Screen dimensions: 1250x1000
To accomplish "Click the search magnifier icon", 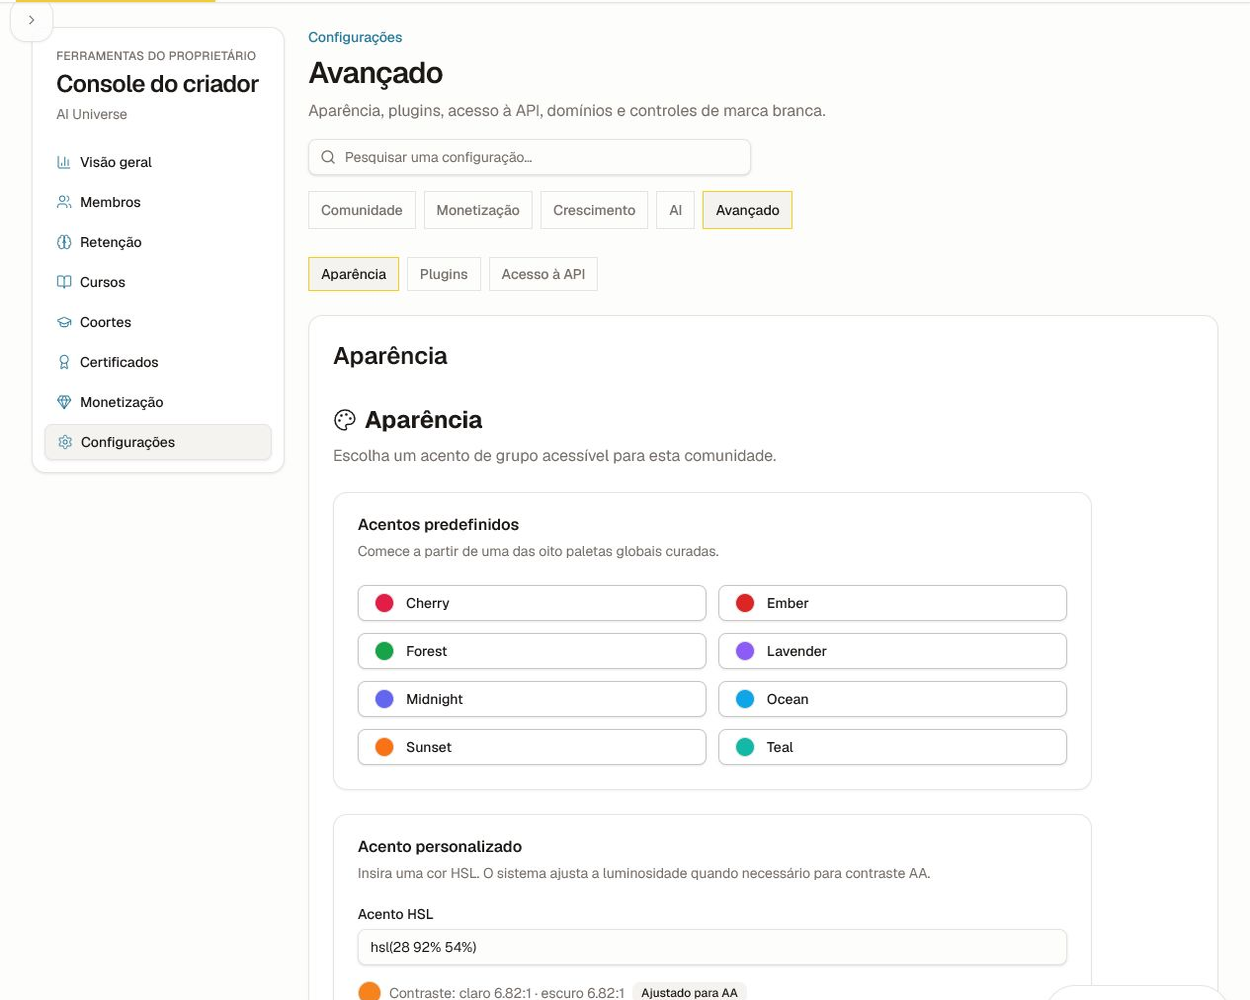I will coord(328,157).
